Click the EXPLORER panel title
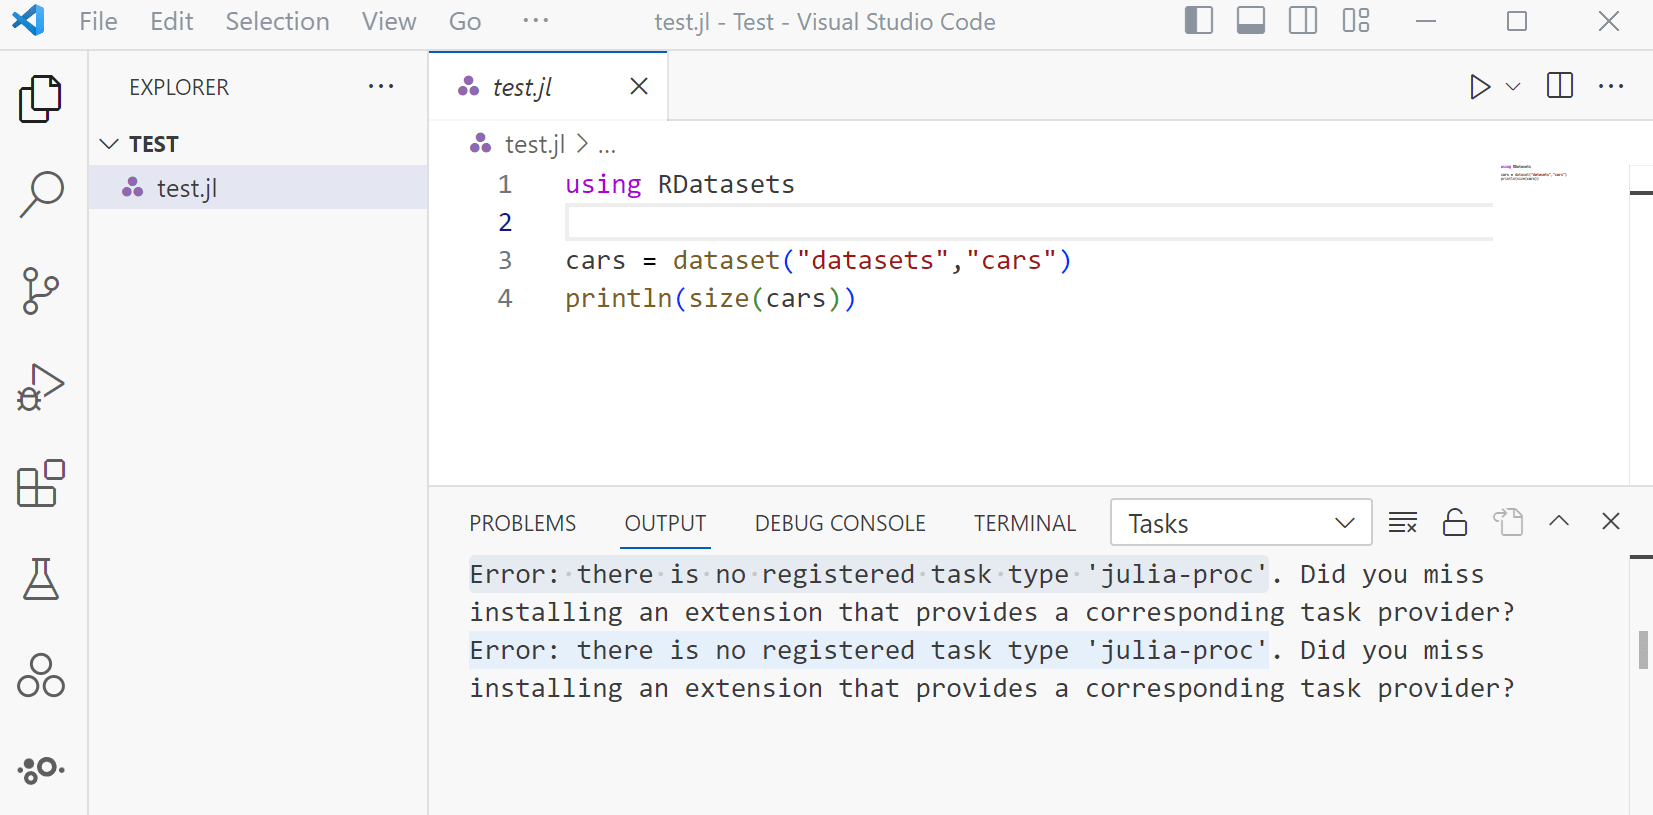The height and width of the screenshot is (815, 1653). (x=179, y=87)
